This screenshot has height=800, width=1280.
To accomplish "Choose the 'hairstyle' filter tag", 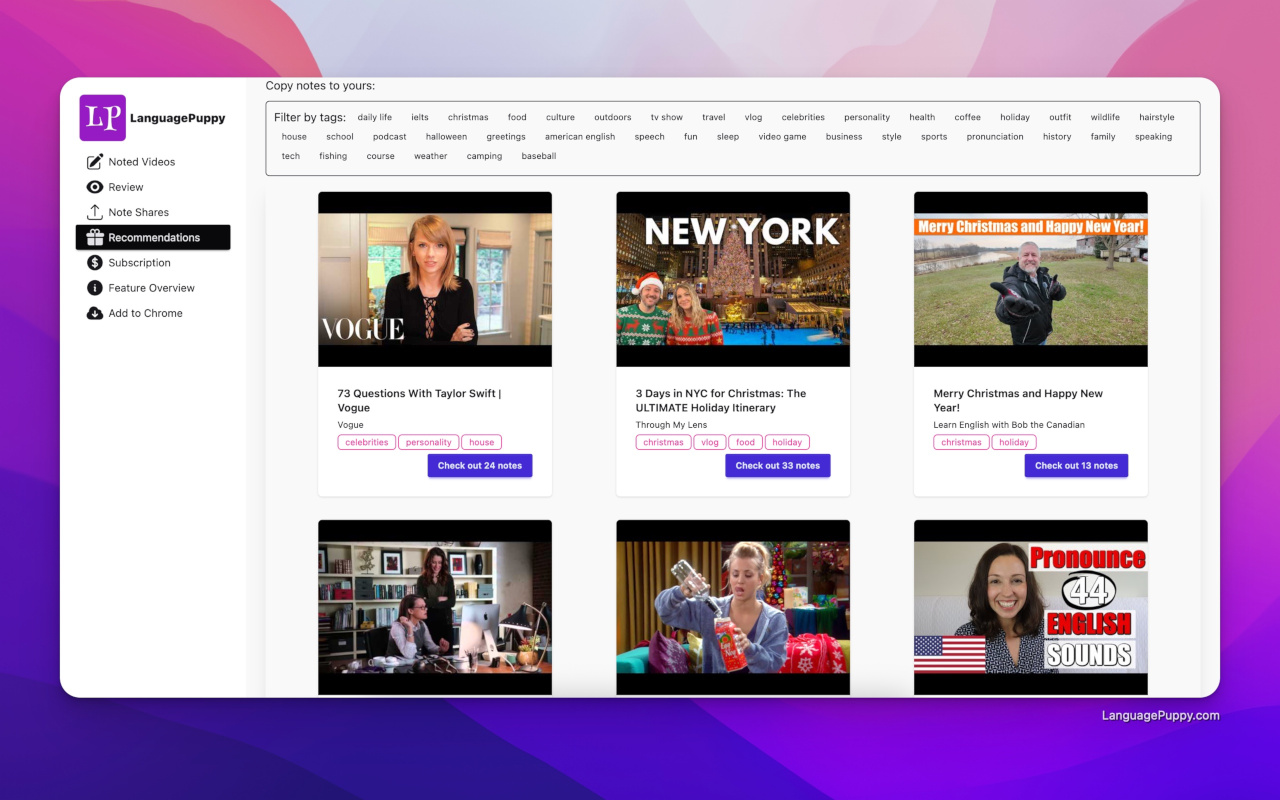I will (1157, 117).
